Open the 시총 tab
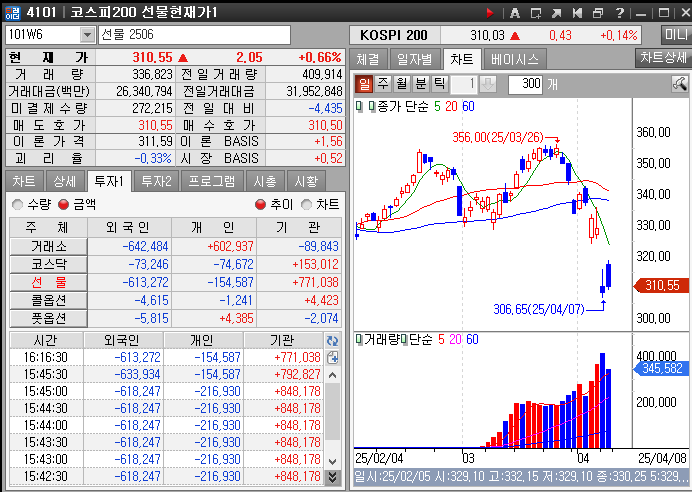The height and width of the screenshot is (492, 692). click(265, 181)
